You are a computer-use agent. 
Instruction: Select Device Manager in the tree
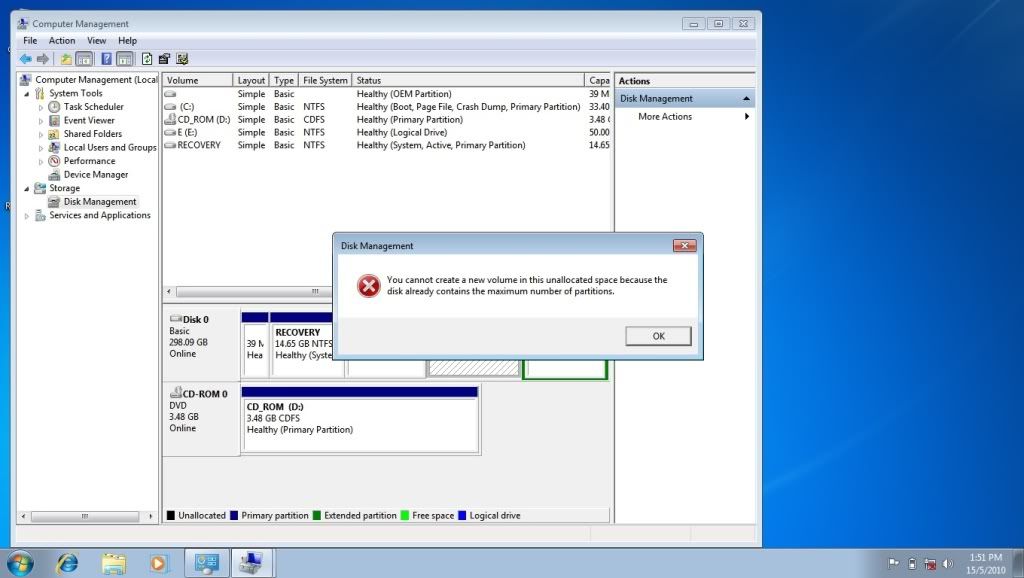[95, 175]
